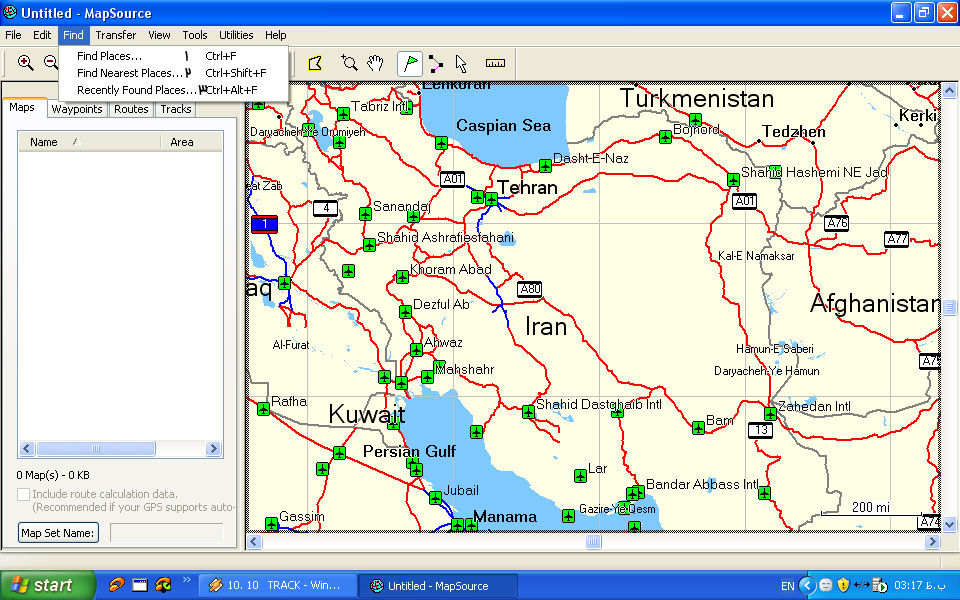Select the map selection polygon tool
The image size is (960, 600).
pos(315,63)
